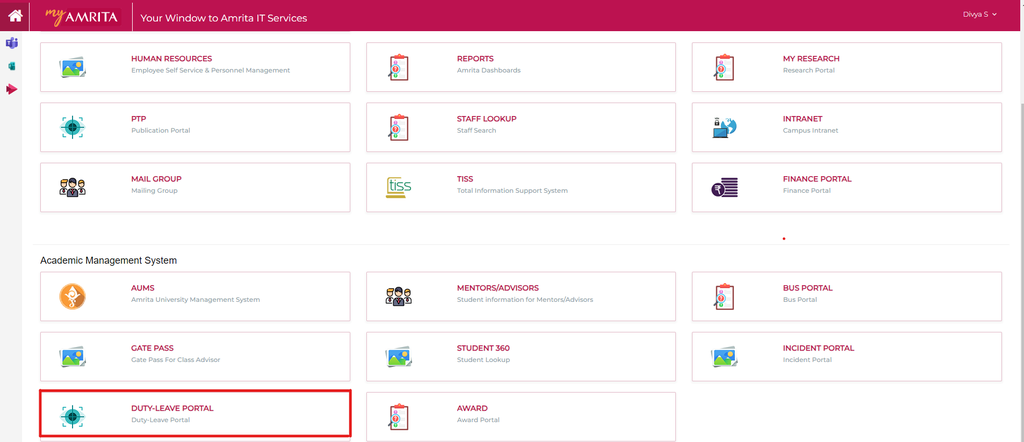Open the Duty-Leave Portal tile

(195, 414)
